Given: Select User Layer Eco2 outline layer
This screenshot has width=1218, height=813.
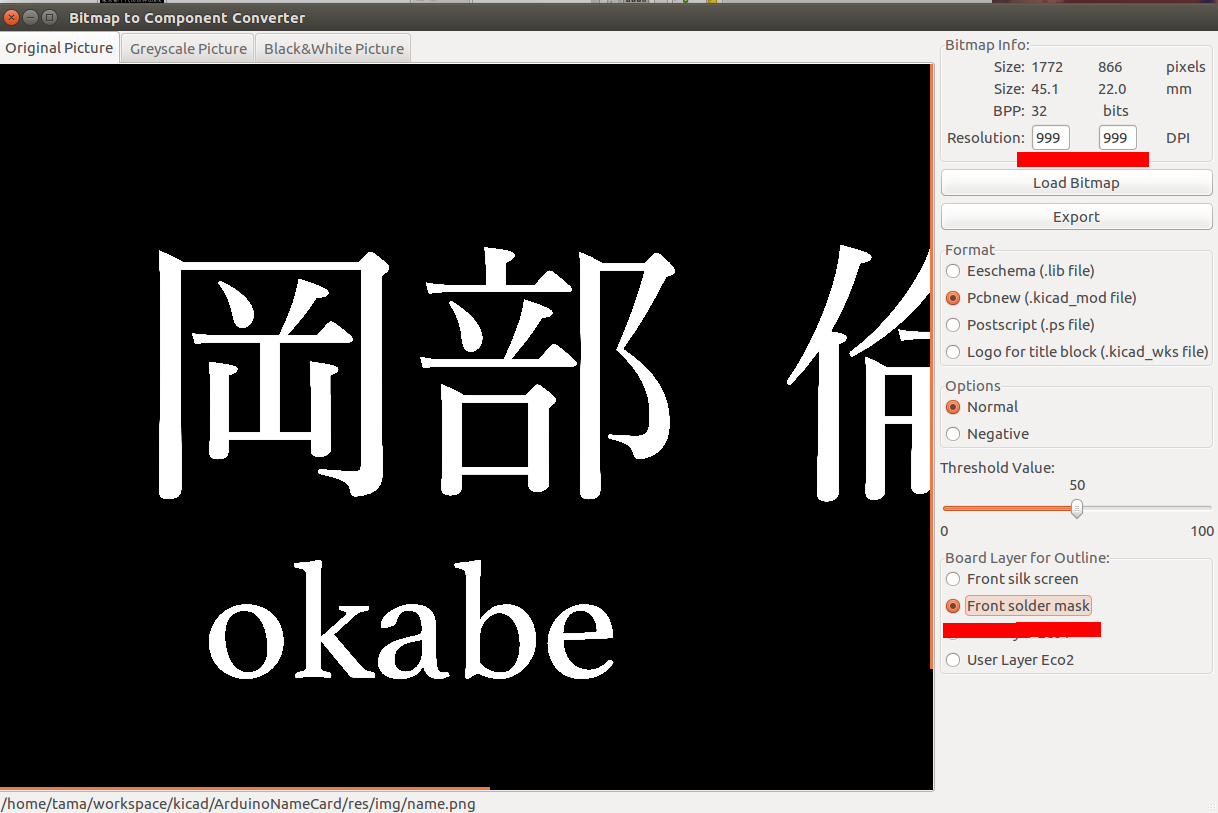Looking at the screenshot, I should click(x=953, y=659).
